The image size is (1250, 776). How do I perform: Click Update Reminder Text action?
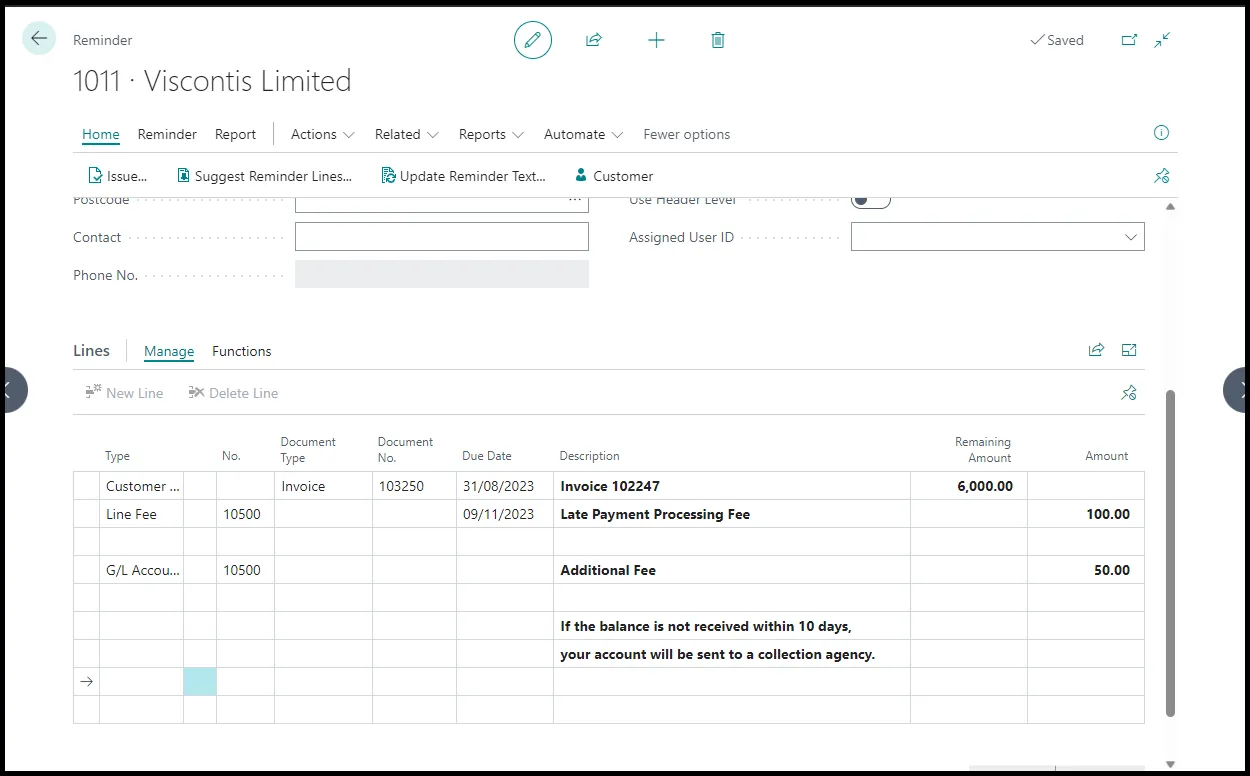pos(464,176)
